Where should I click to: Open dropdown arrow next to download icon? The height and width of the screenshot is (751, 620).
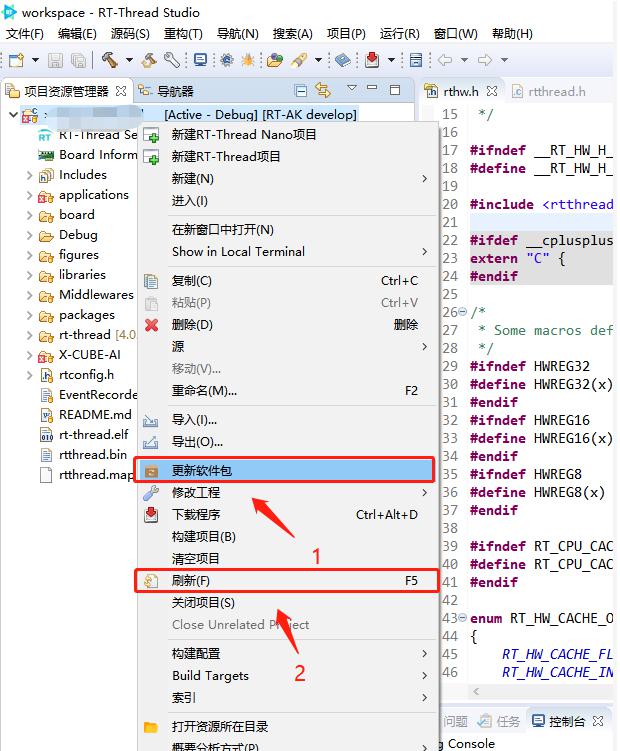[391, 60]
